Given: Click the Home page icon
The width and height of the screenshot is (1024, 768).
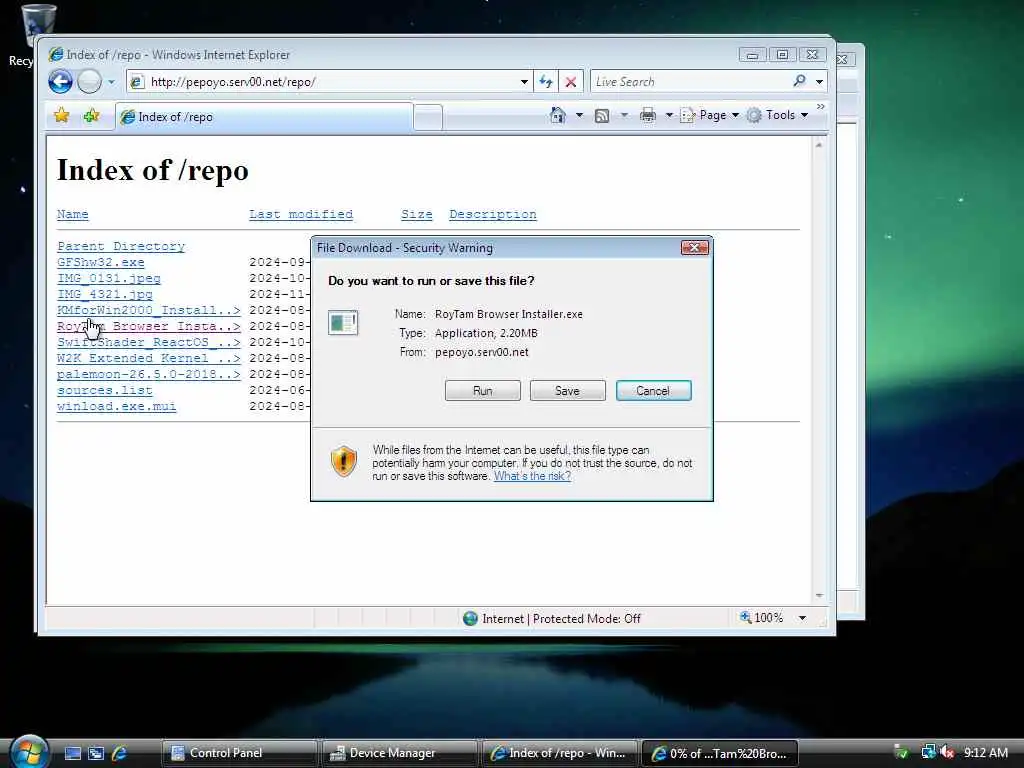Looking at the screenshot, I should click(x=558, y=115).
